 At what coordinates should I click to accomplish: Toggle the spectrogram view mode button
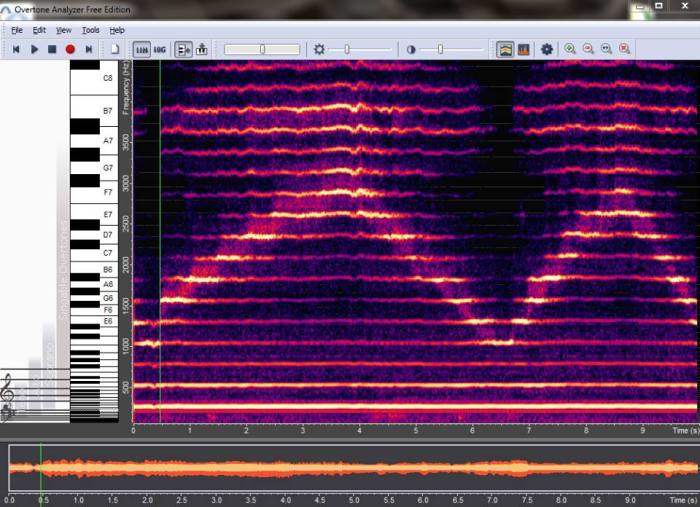pyautogui.click(x=505, y=49)
